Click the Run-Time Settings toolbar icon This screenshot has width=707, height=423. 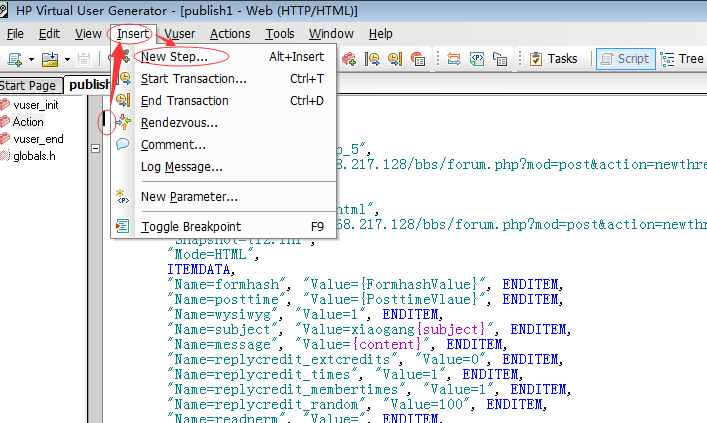point(500,59)
